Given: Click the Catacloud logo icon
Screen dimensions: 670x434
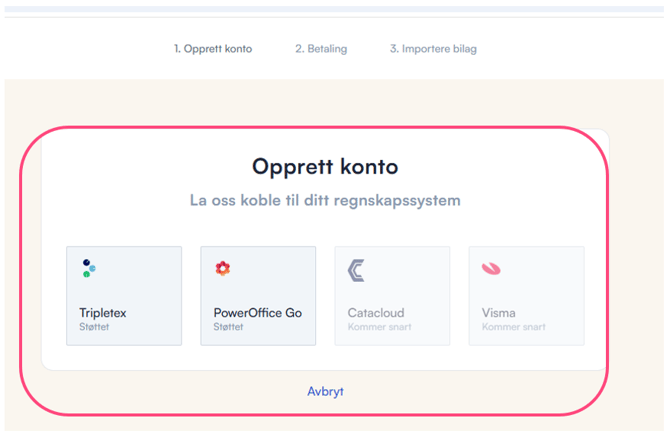Looking at the screenshot, I should [x=357, y=269].
